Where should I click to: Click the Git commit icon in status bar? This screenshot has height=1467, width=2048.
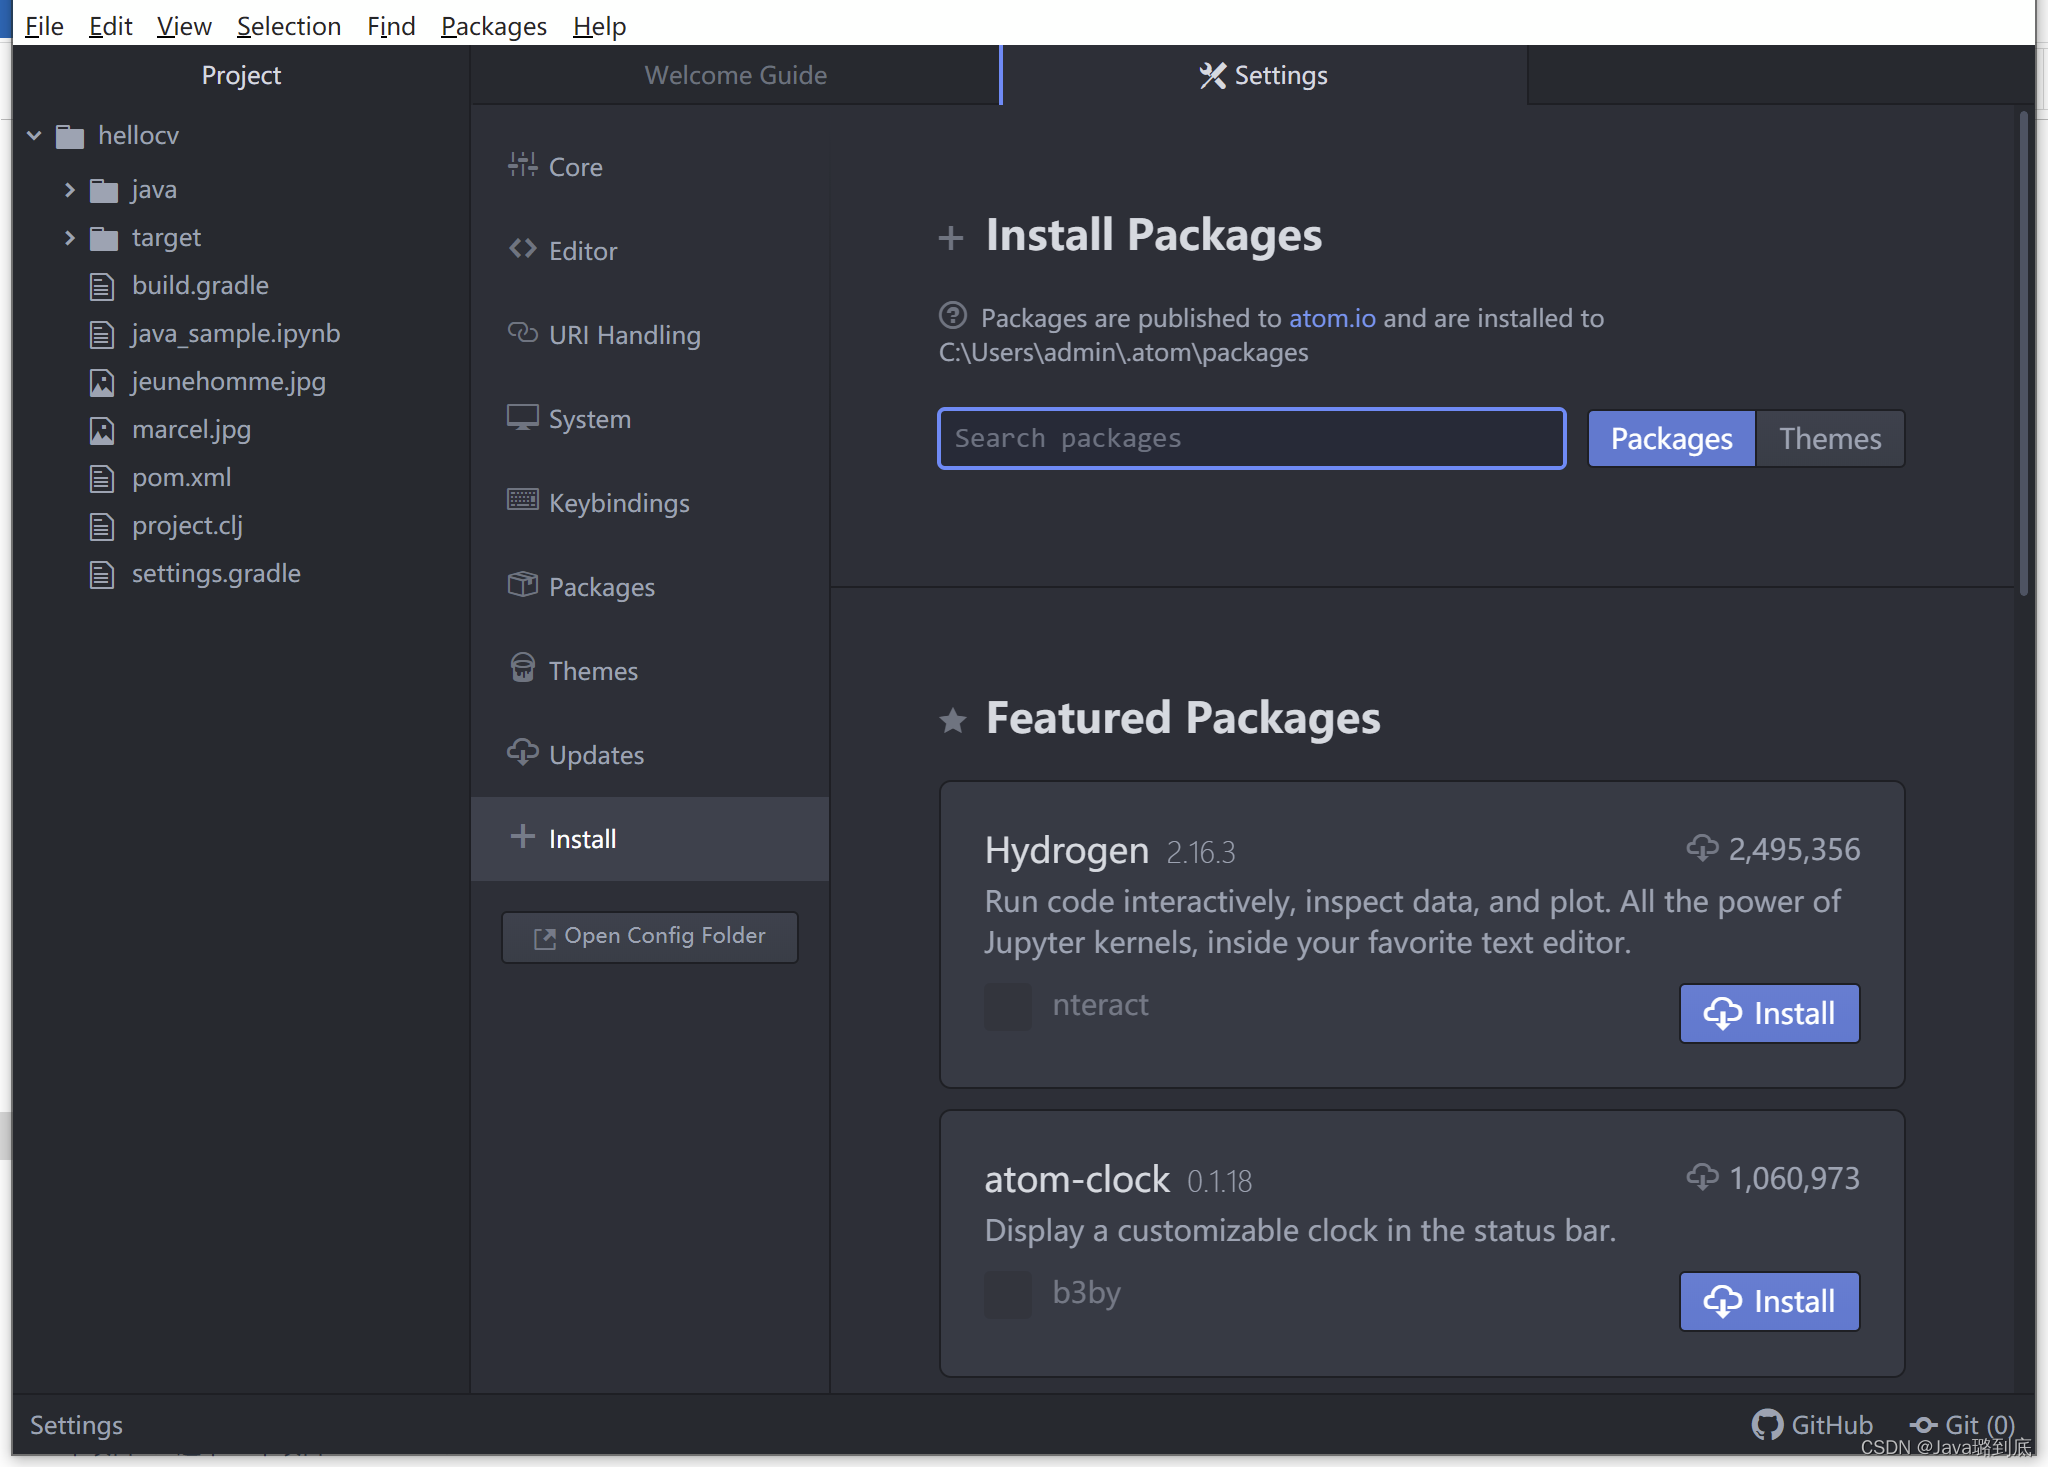(1923, 1425)
